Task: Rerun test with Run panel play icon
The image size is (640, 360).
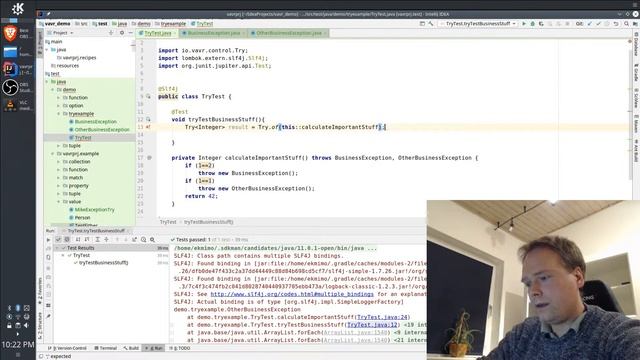Action: [48, 240]
